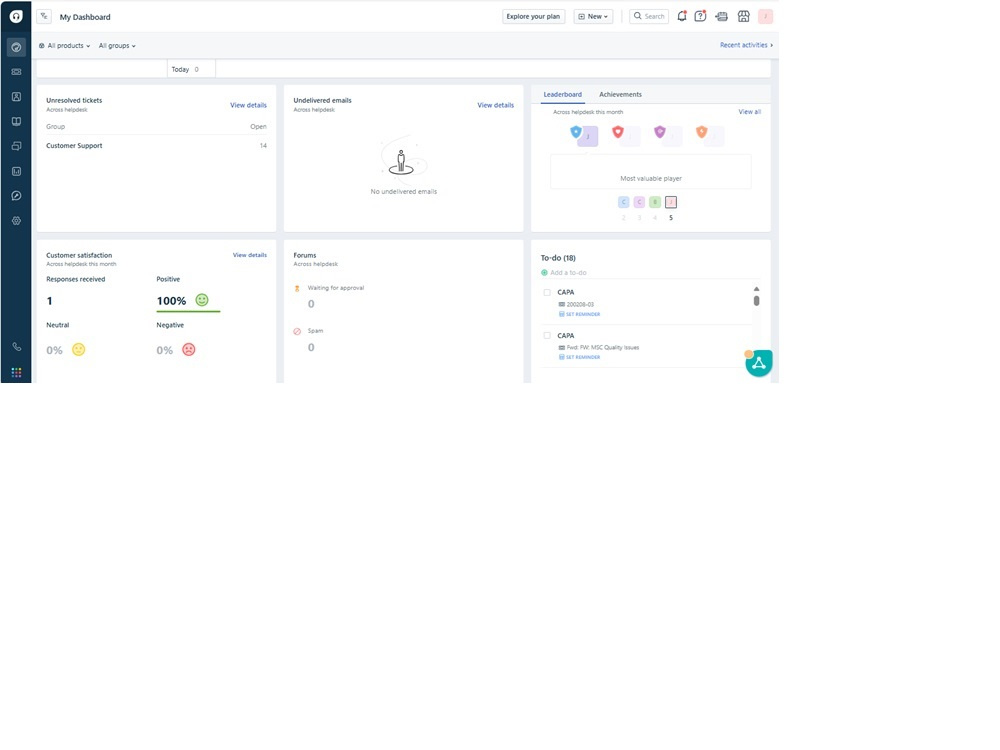Click the printer-like icon left of the store icon

[722, 17]
